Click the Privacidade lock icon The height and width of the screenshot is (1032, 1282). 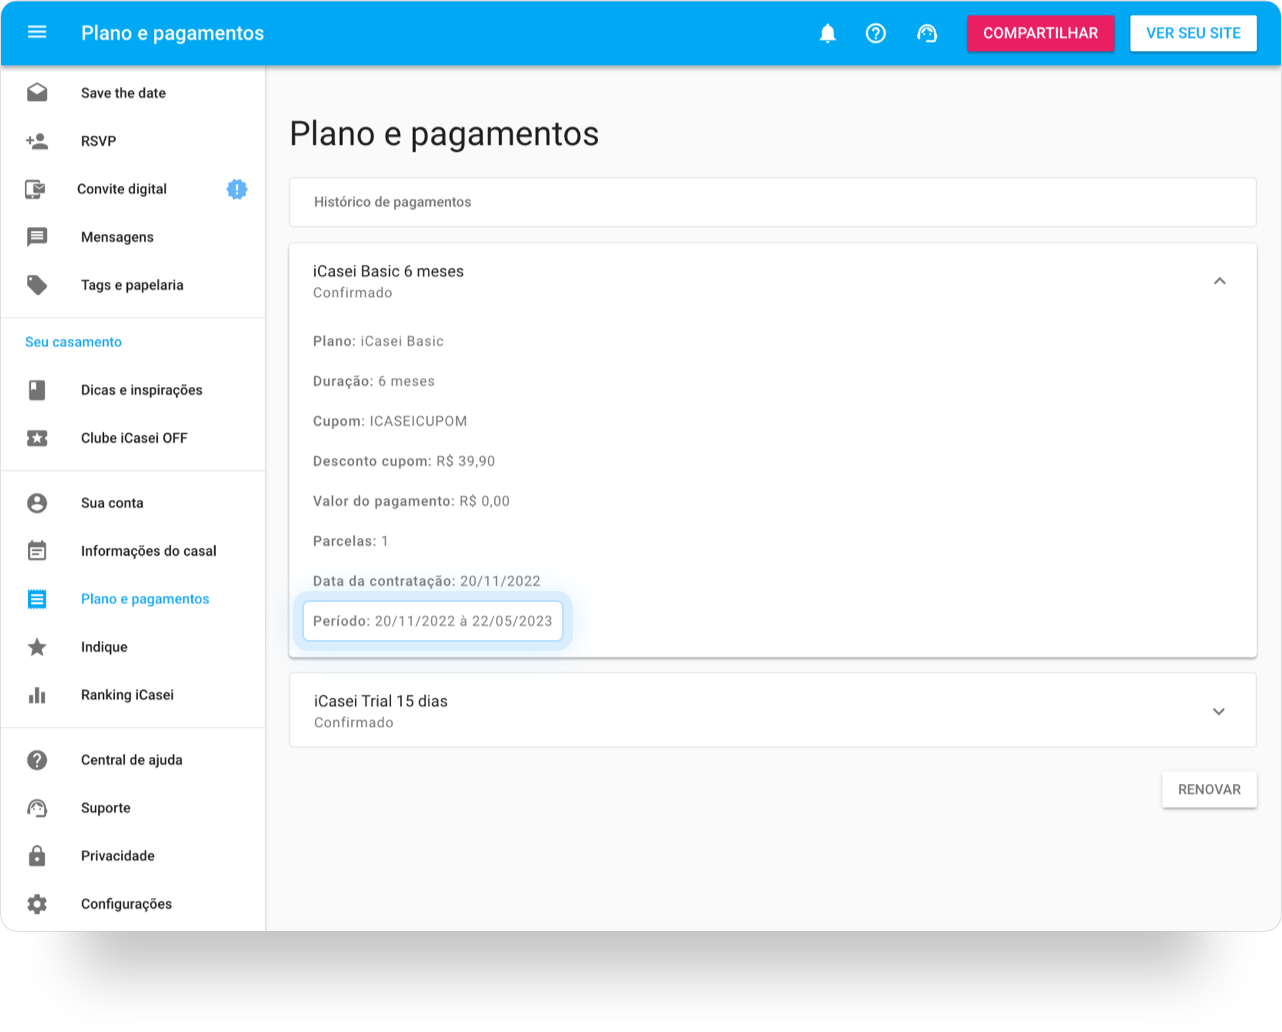pos(37,856)
